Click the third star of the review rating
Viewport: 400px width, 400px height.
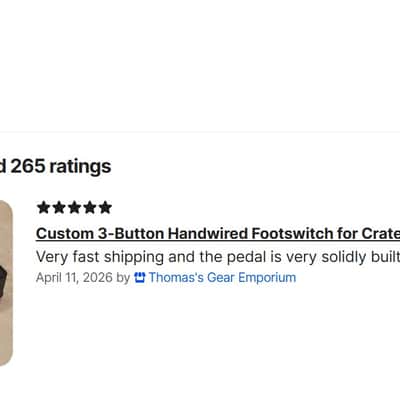74,207
